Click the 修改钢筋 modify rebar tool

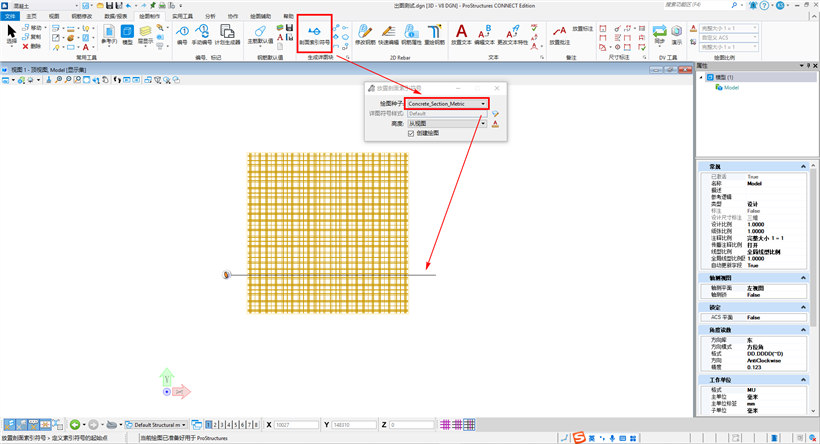click(367, 37)
